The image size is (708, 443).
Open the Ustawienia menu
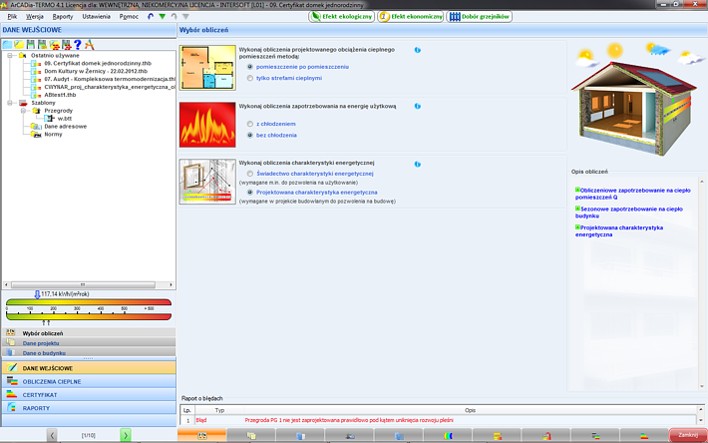[x=96, y=16]
